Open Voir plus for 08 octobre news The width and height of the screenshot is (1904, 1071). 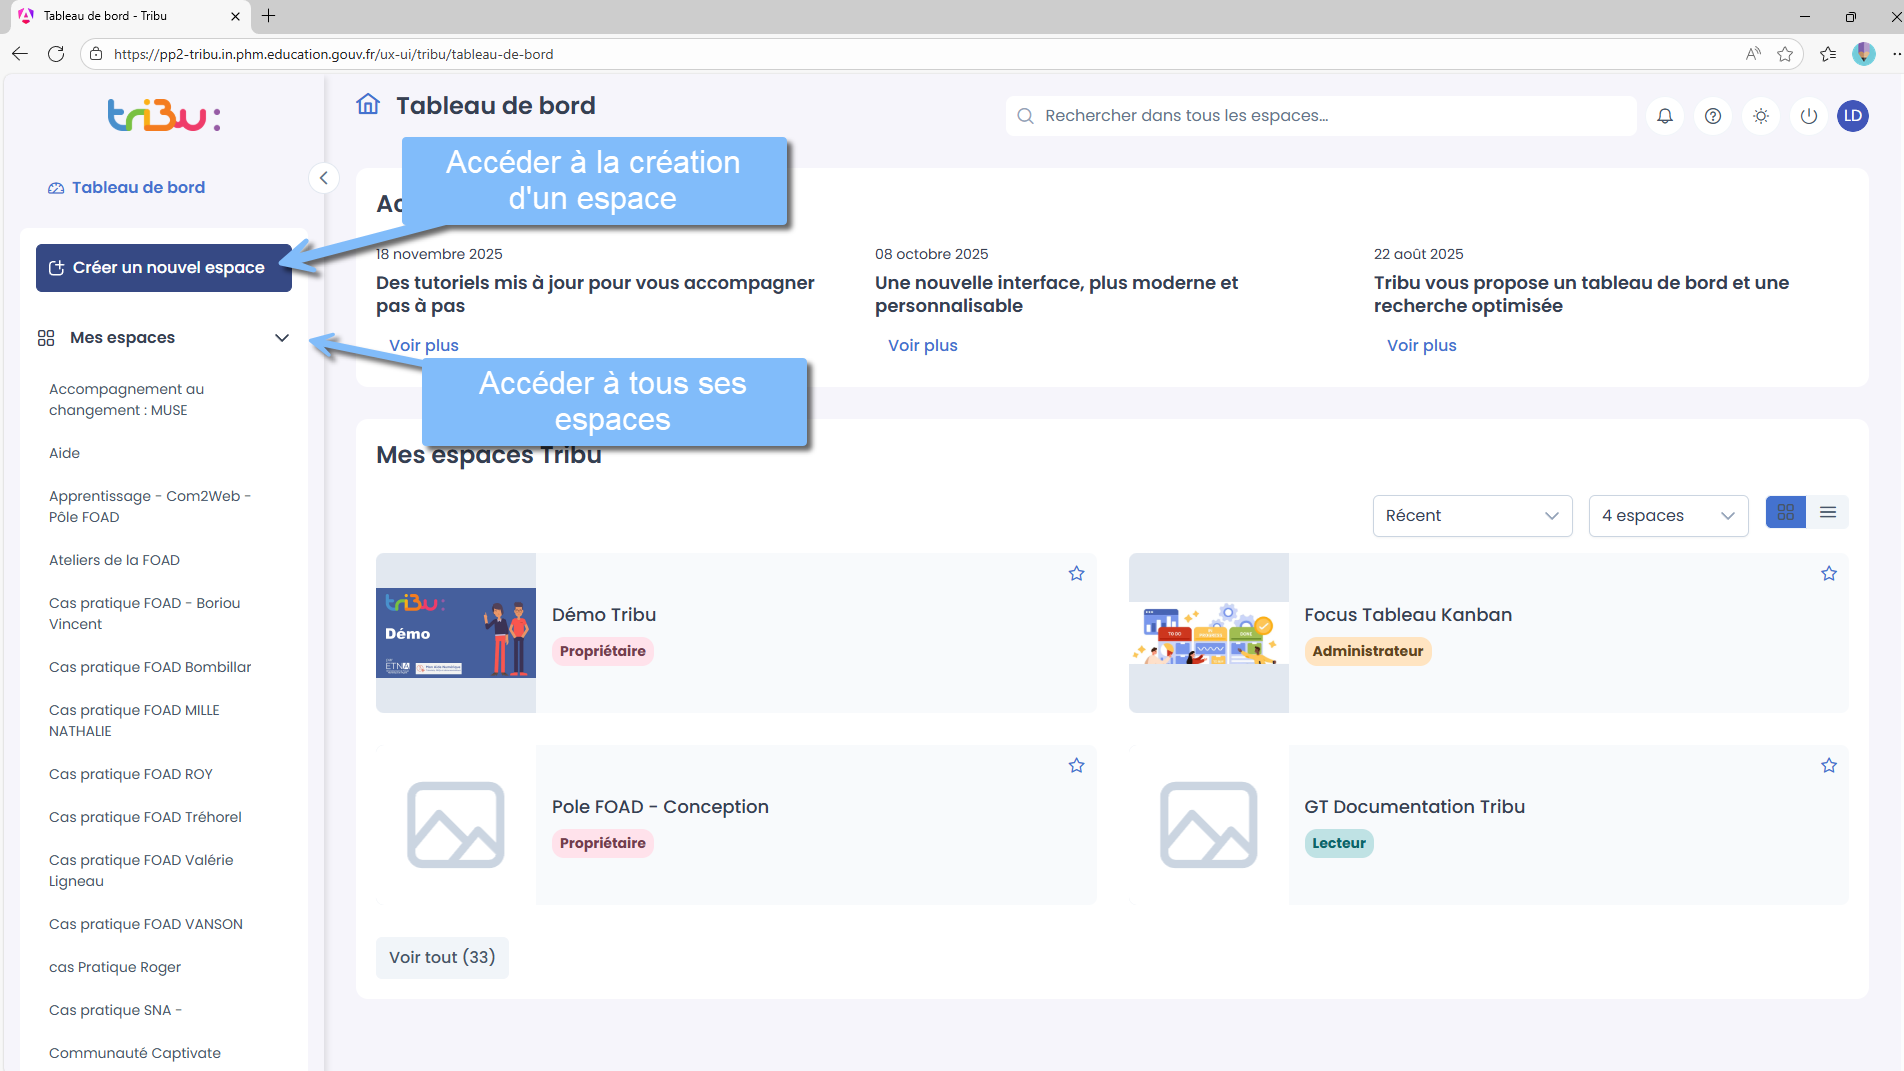pos(923,346)
